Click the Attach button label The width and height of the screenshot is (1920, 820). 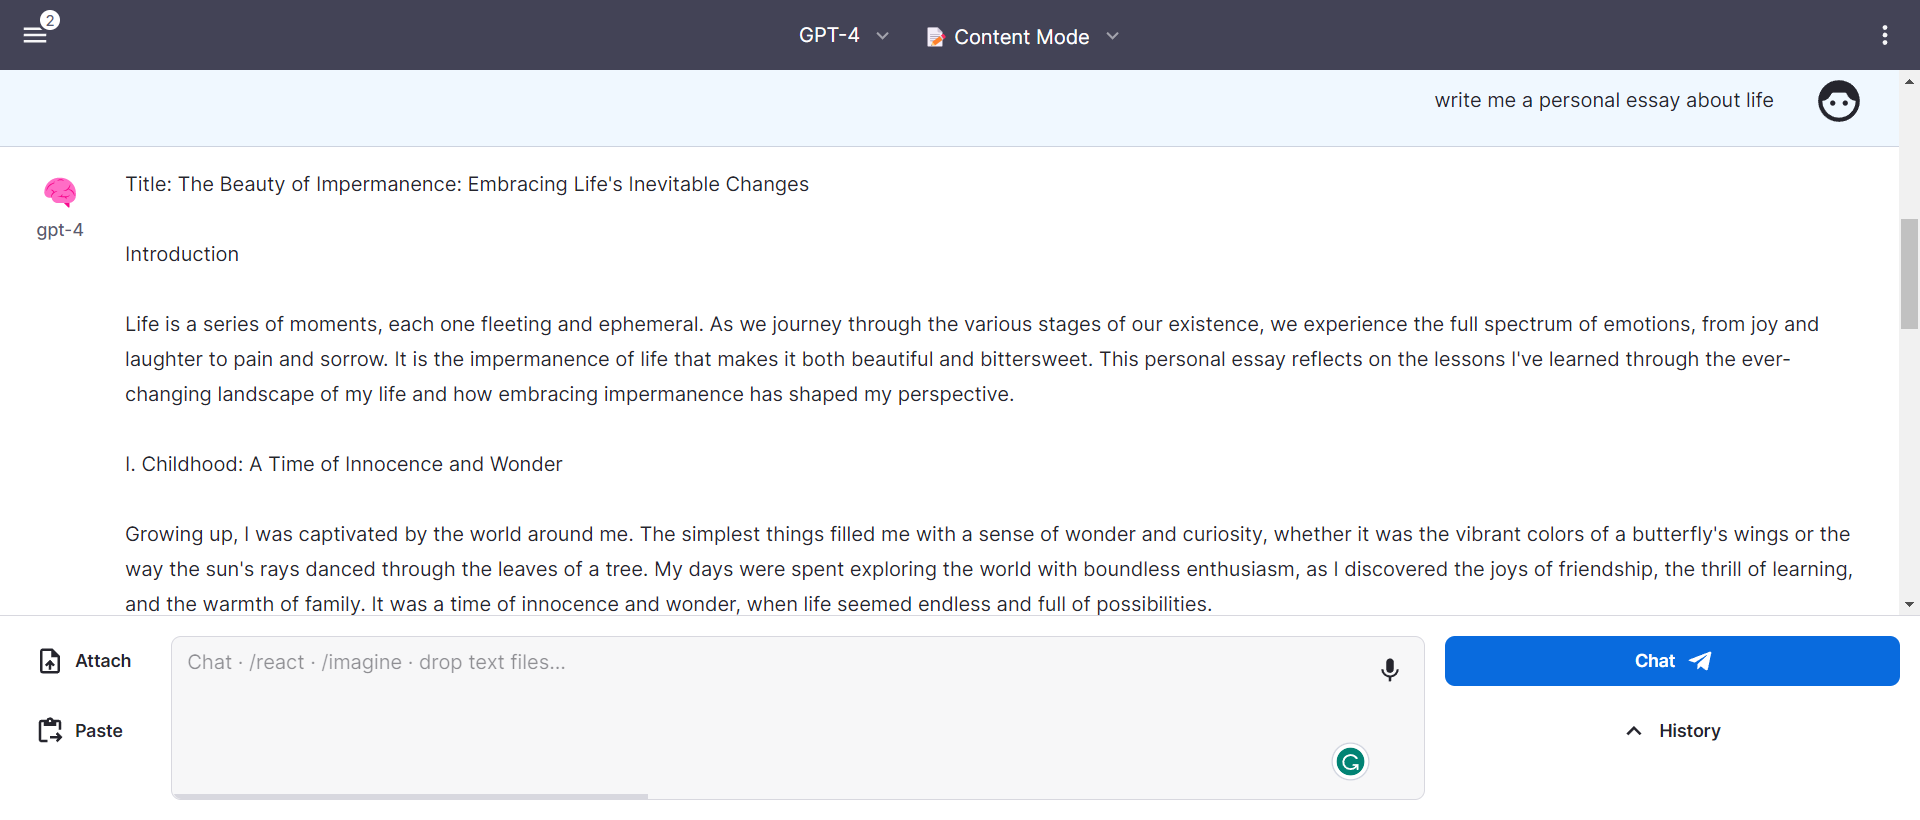(x=103, y=661)
